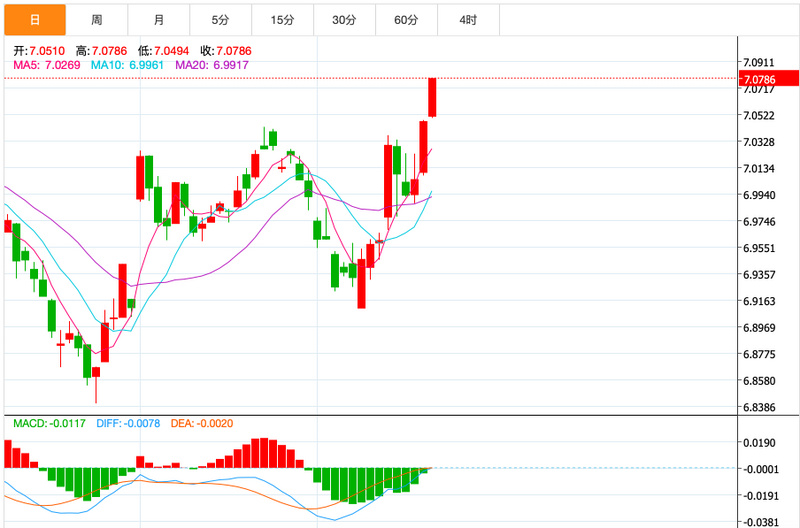Viewport: 800px width, 528px height.
Task: Click the 0.0190 MACD axis label
Action: point(761,443)
